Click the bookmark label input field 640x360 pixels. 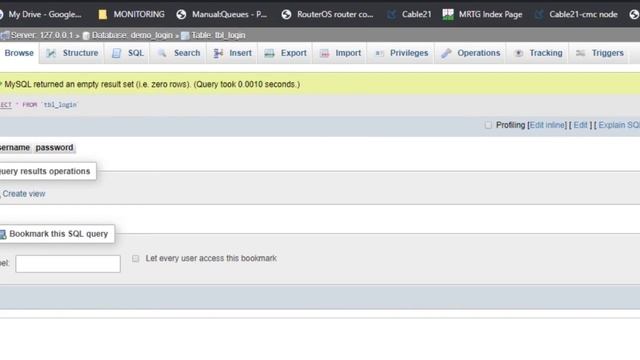[x=68, y=264]
